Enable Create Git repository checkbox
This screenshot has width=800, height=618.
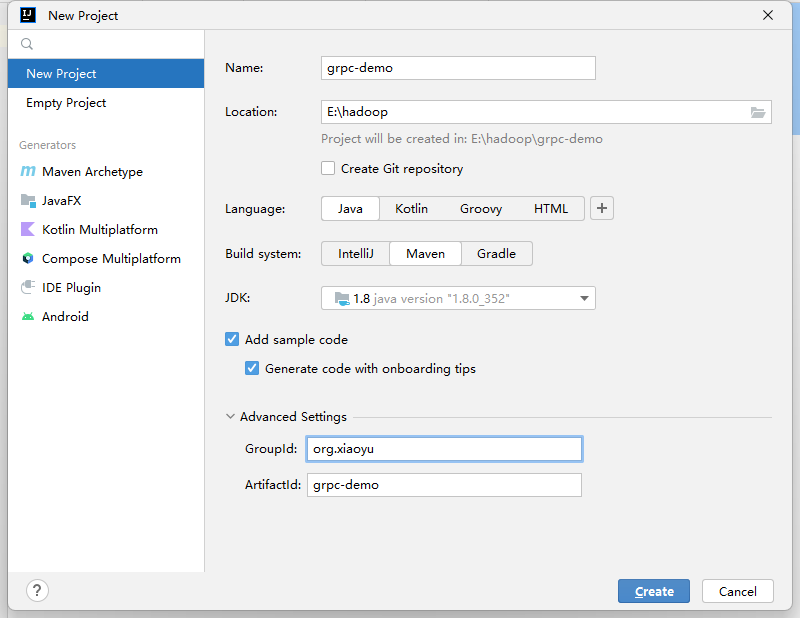pyautogui.click(x=328, y=169)
